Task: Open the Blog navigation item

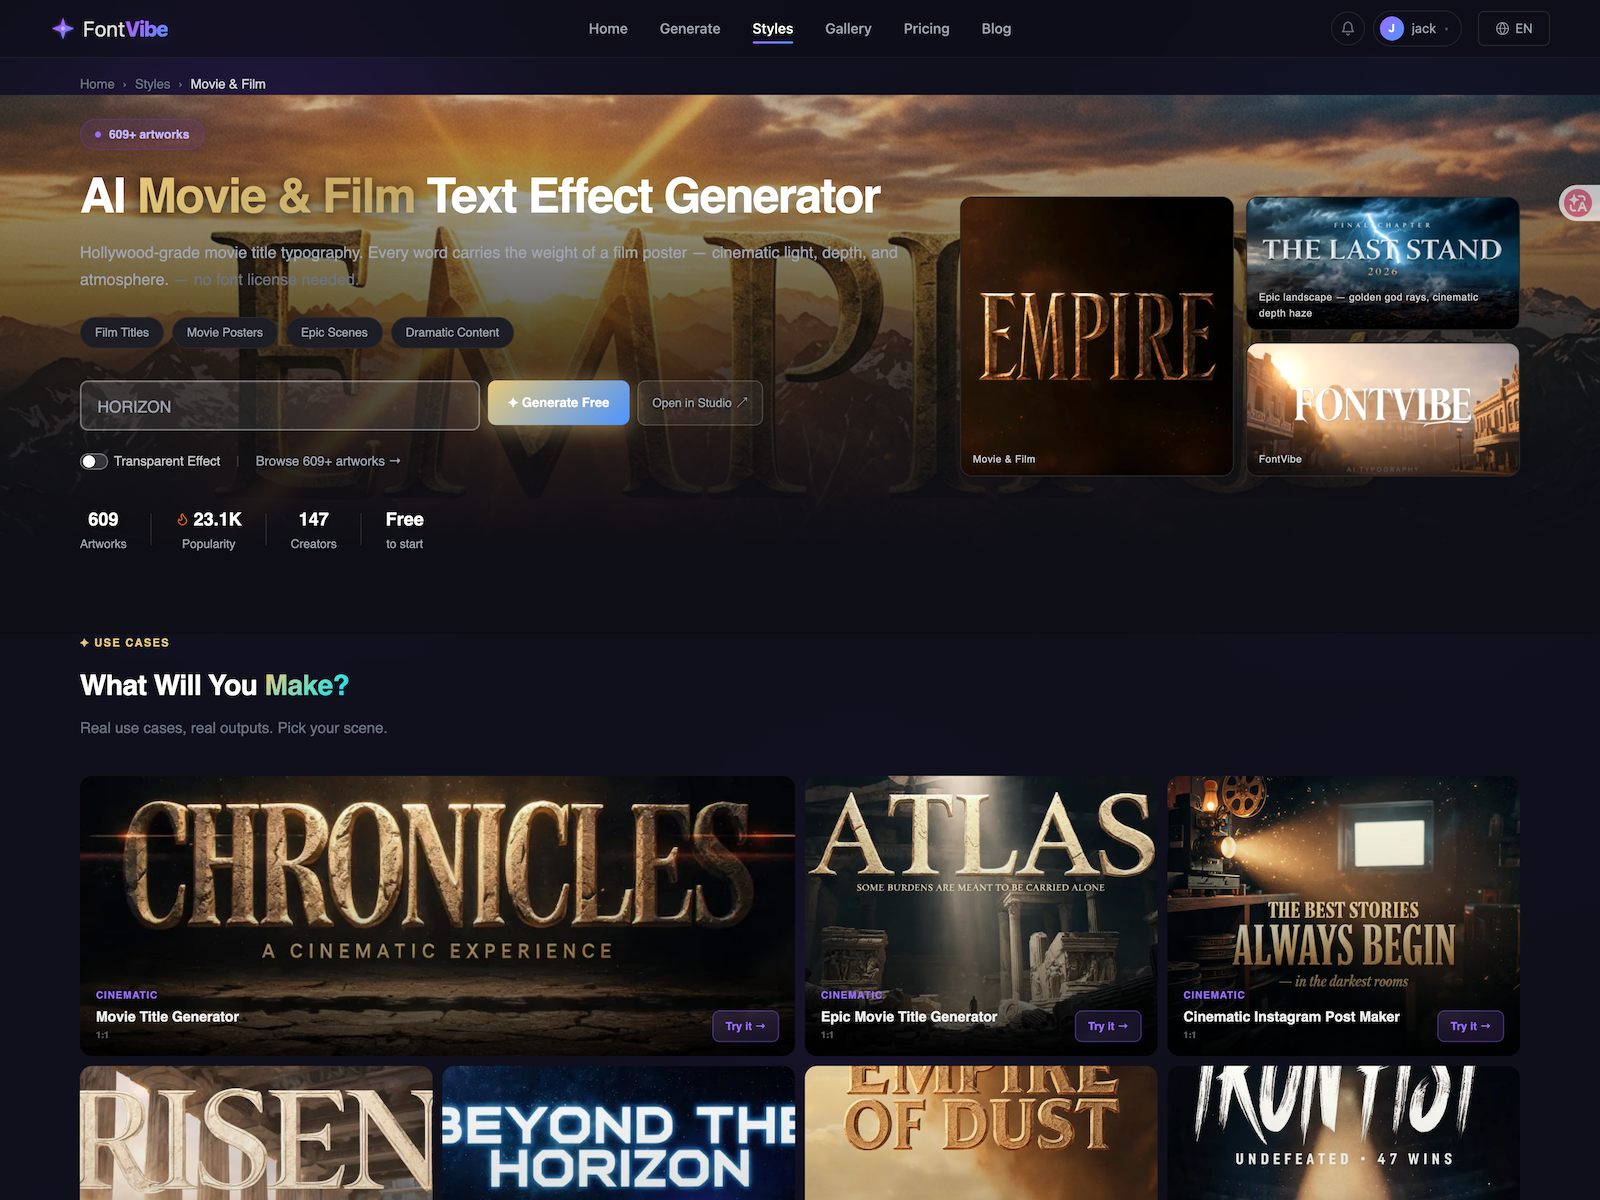Action: [996, 29]
